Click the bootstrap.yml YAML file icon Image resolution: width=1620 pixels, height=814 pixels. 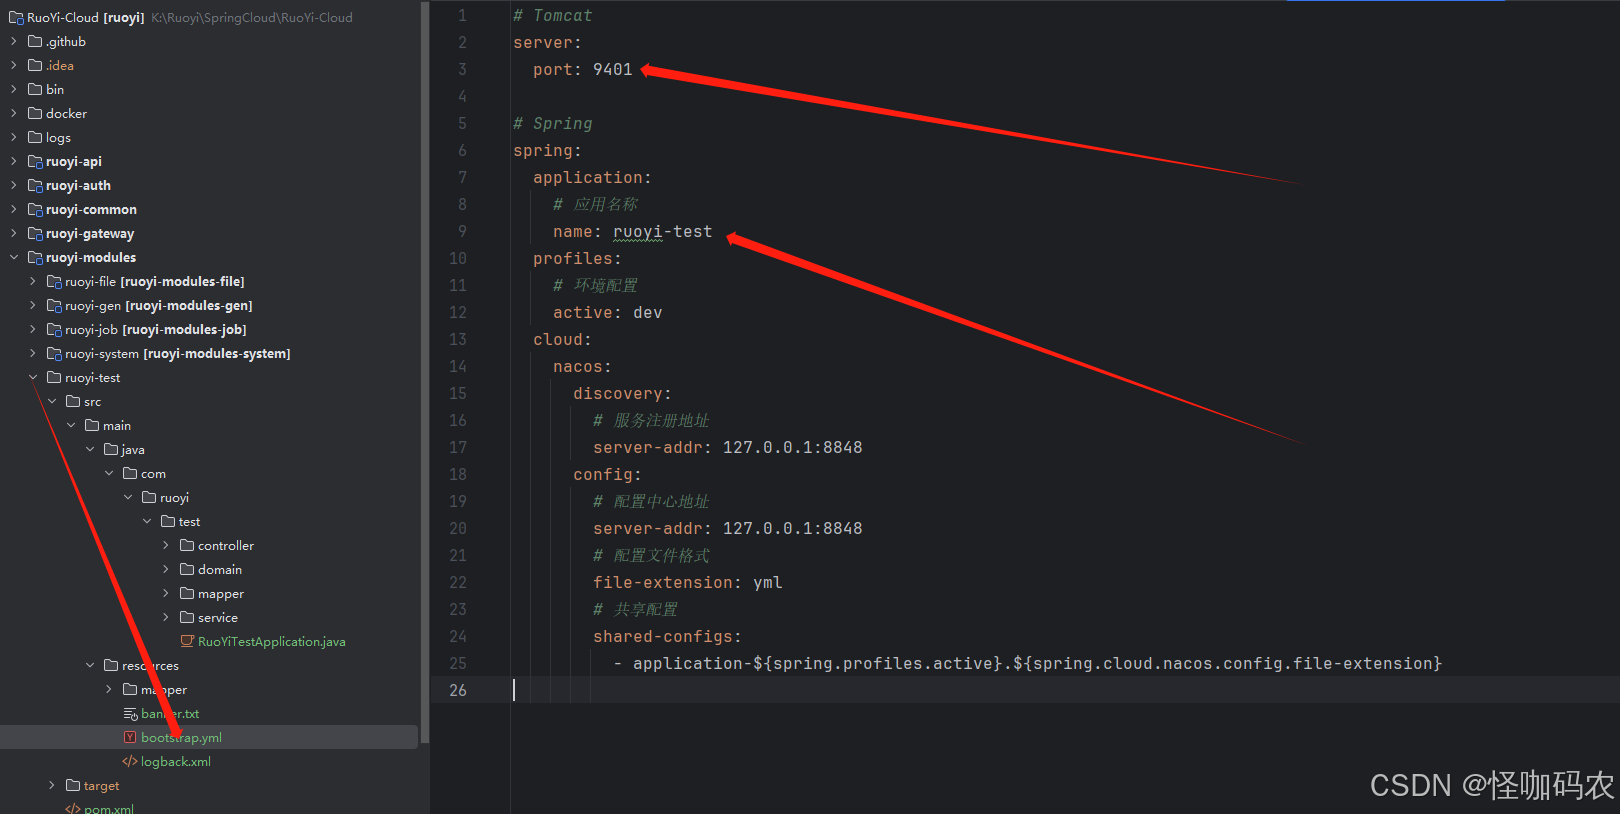[x=130, y=737]
